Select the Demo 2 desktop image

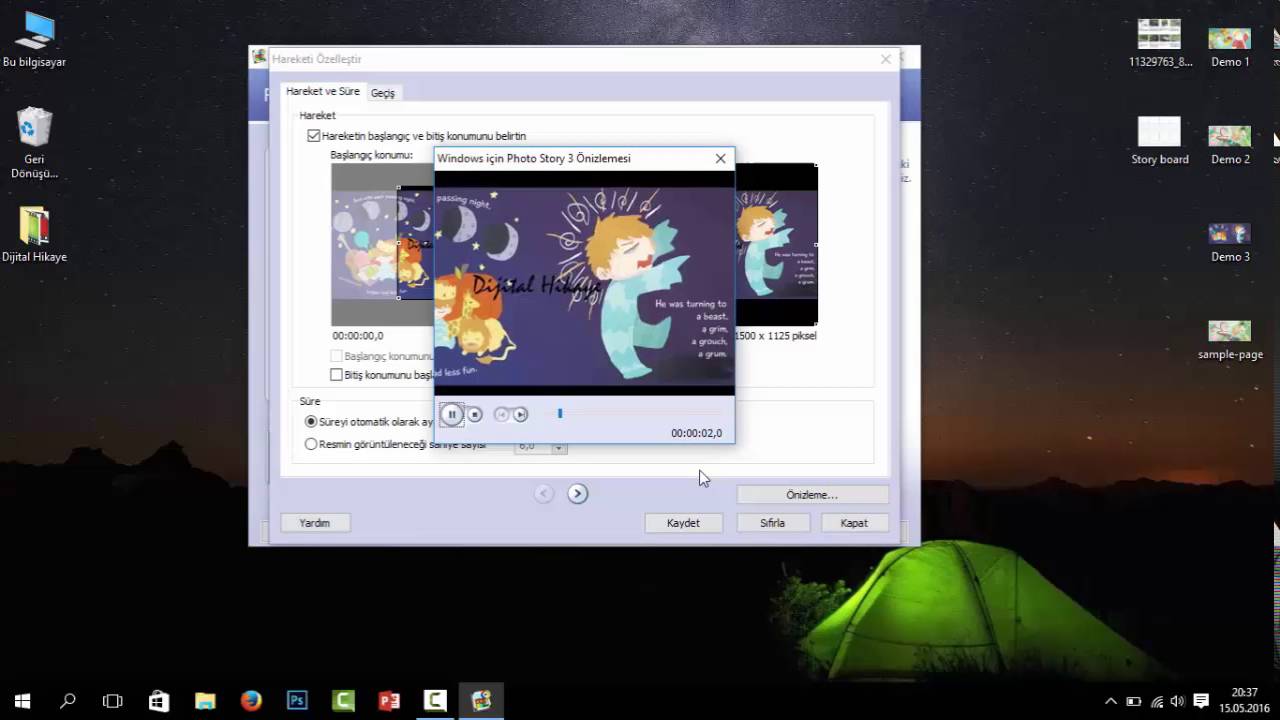coord(1230,143)
